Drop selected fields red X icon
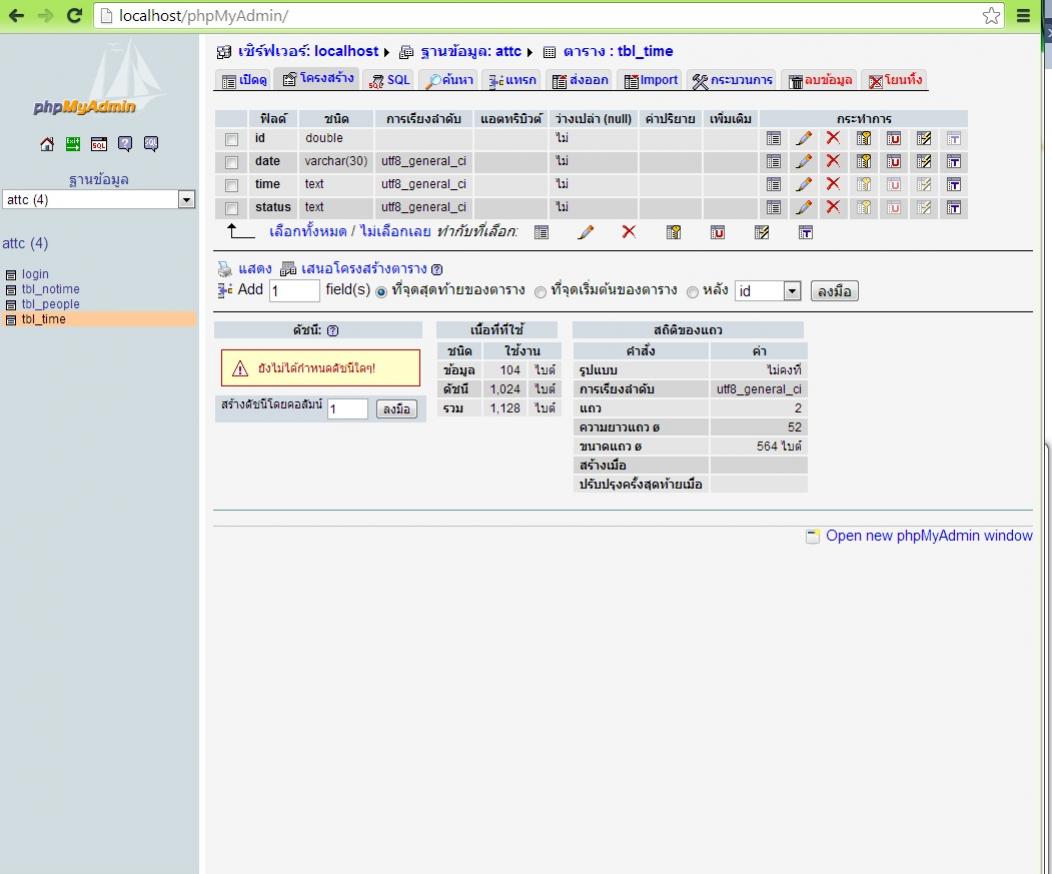The width and height of the screenshot is (1052, 874). click(x=629, y=232)
